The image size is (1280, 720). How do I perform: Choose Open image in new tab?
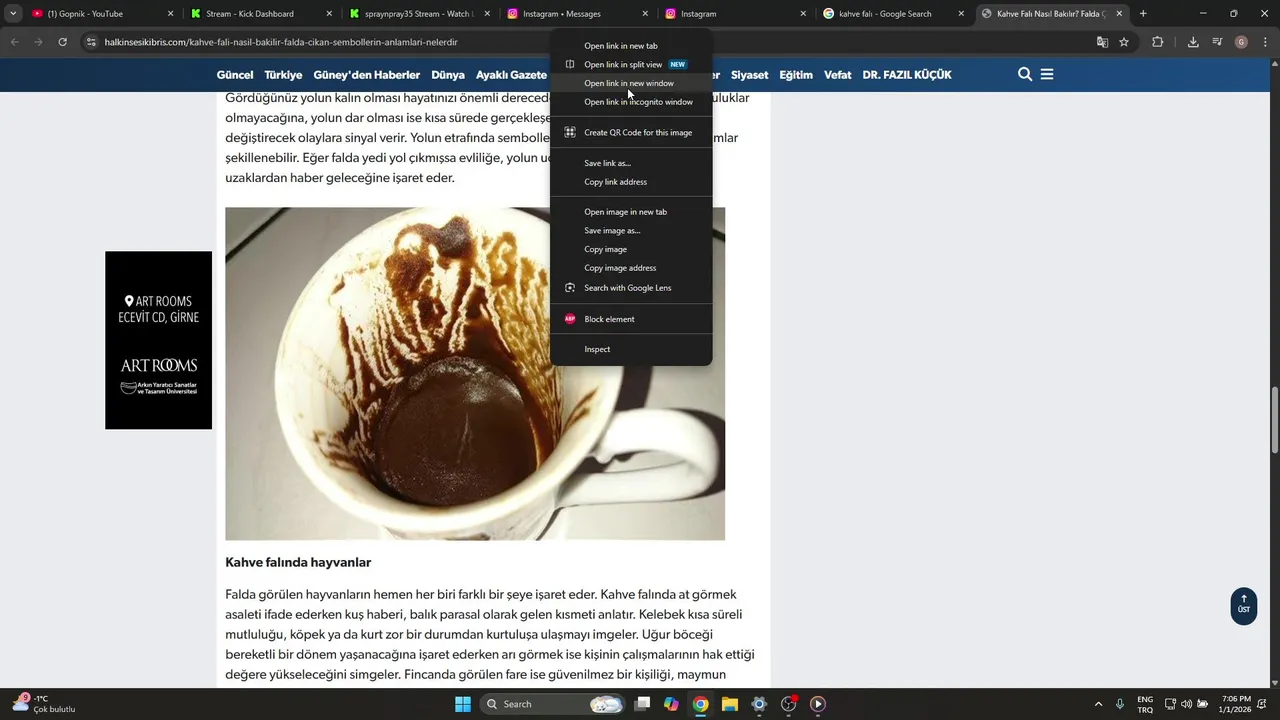coord(631,212)
